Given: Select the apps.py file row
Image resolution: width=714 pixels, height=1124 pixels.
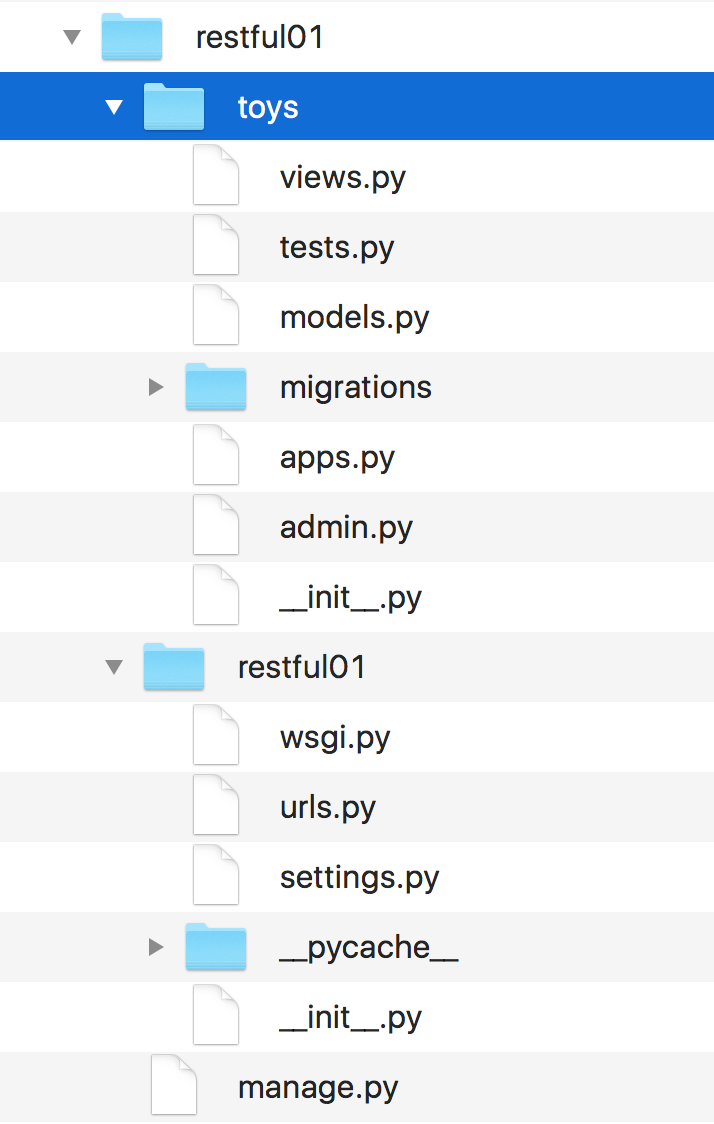Looking at the screenshot, I should coord(357,457).
